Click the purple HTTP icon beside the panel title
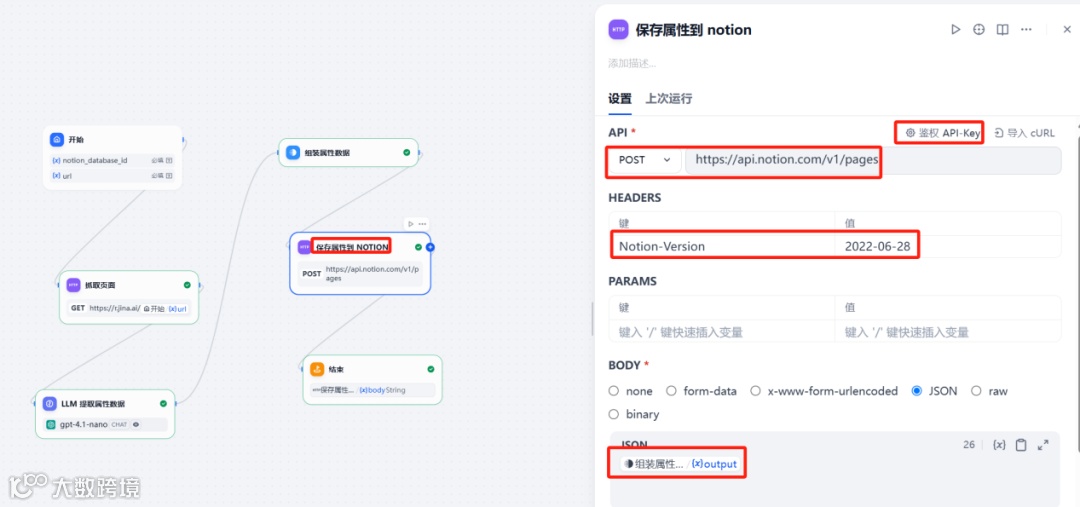The width and height of the screenshot is (1080, 507). 619,30
